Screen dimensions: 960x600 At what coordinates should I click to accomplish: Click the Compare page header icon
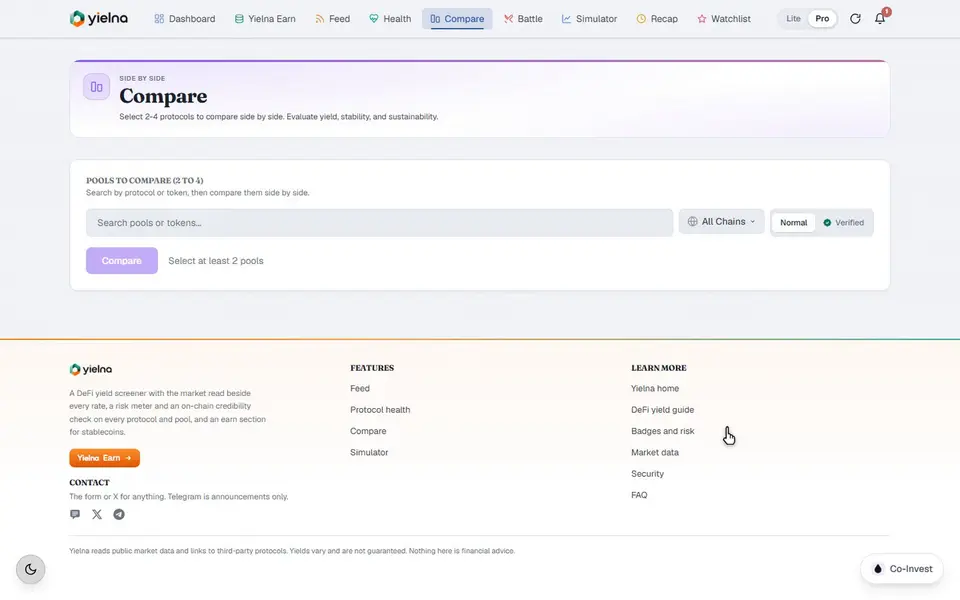(97, 87)
